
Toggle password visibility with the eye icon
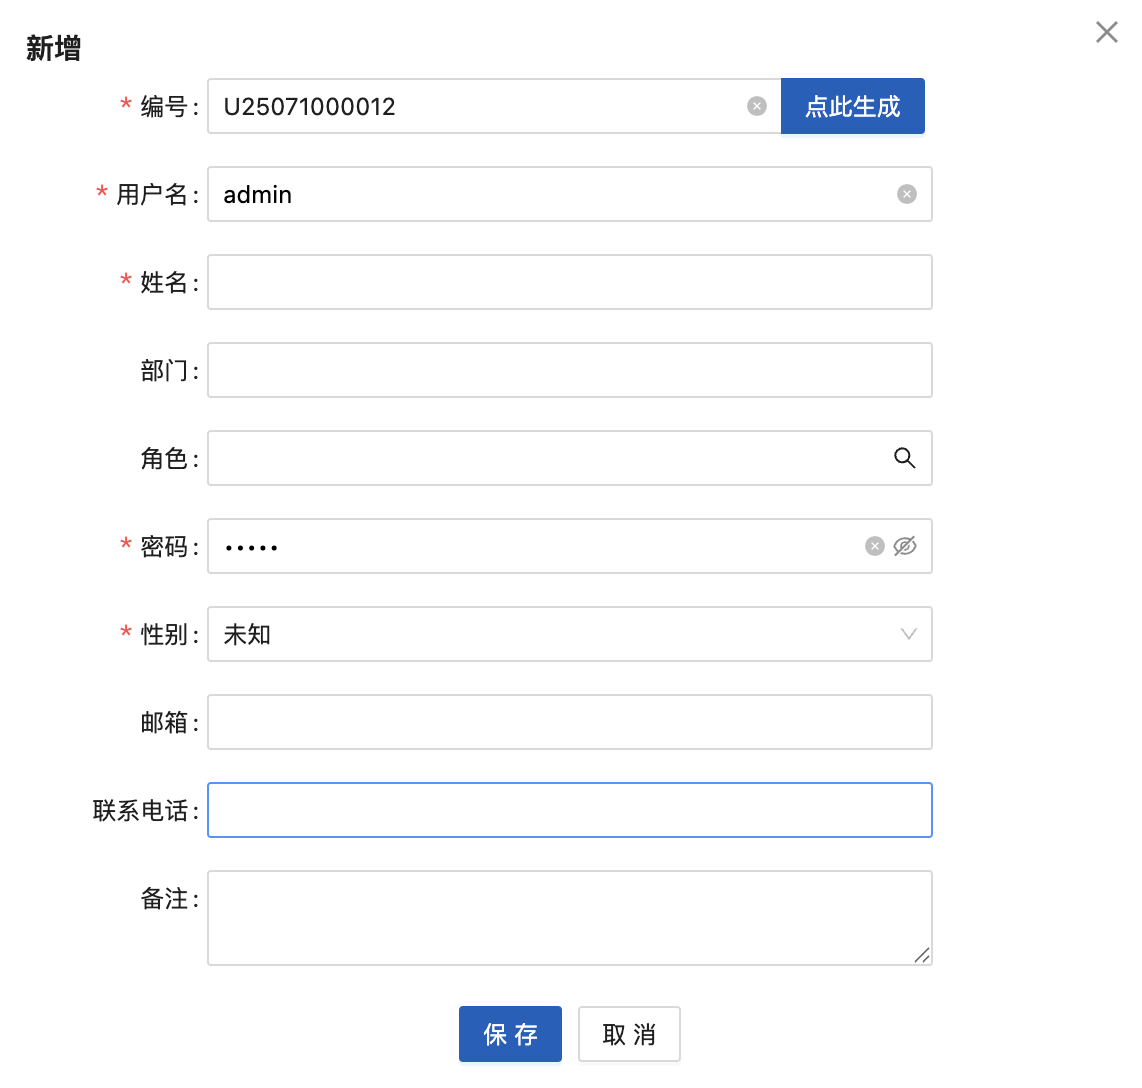coord(905,546)
